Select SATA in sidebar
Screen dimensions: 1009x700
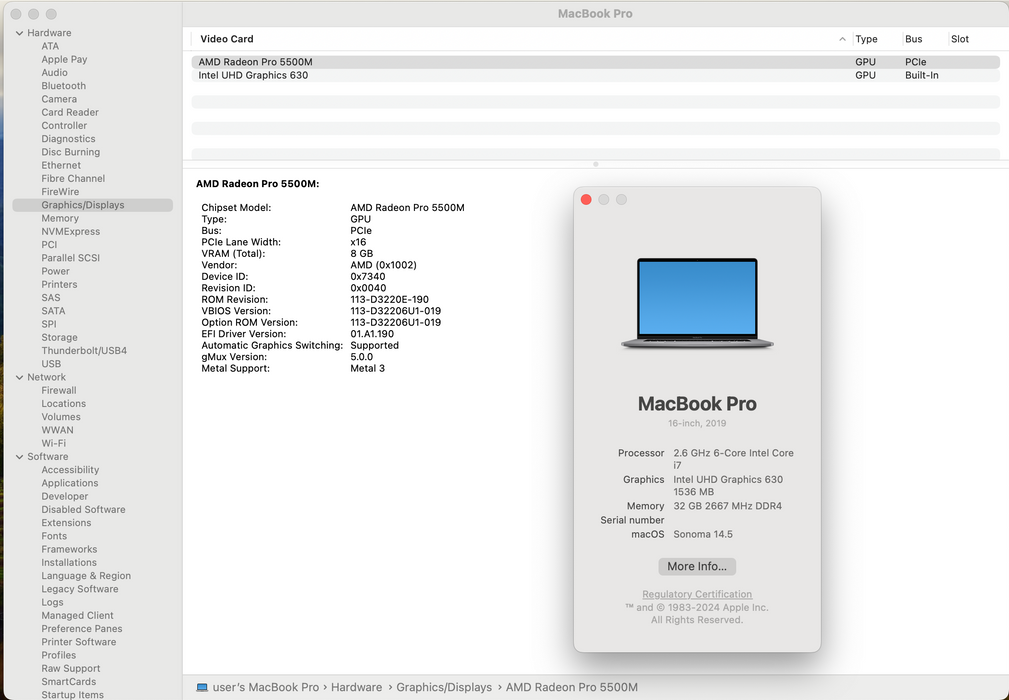[x=53, y=311]
